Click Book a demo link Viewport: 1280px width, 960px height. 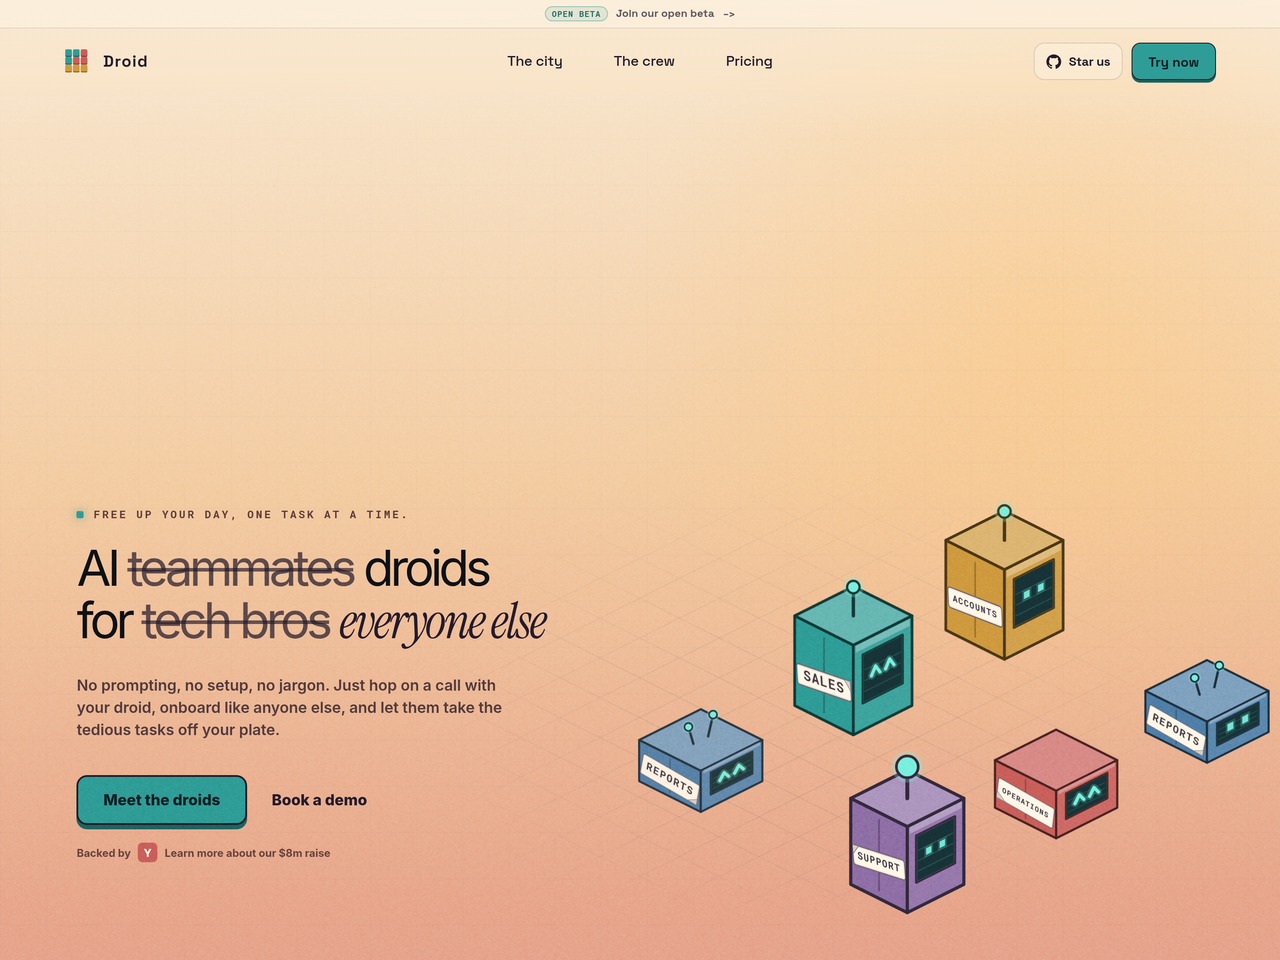pyautogui.click(x=319, y=800)
